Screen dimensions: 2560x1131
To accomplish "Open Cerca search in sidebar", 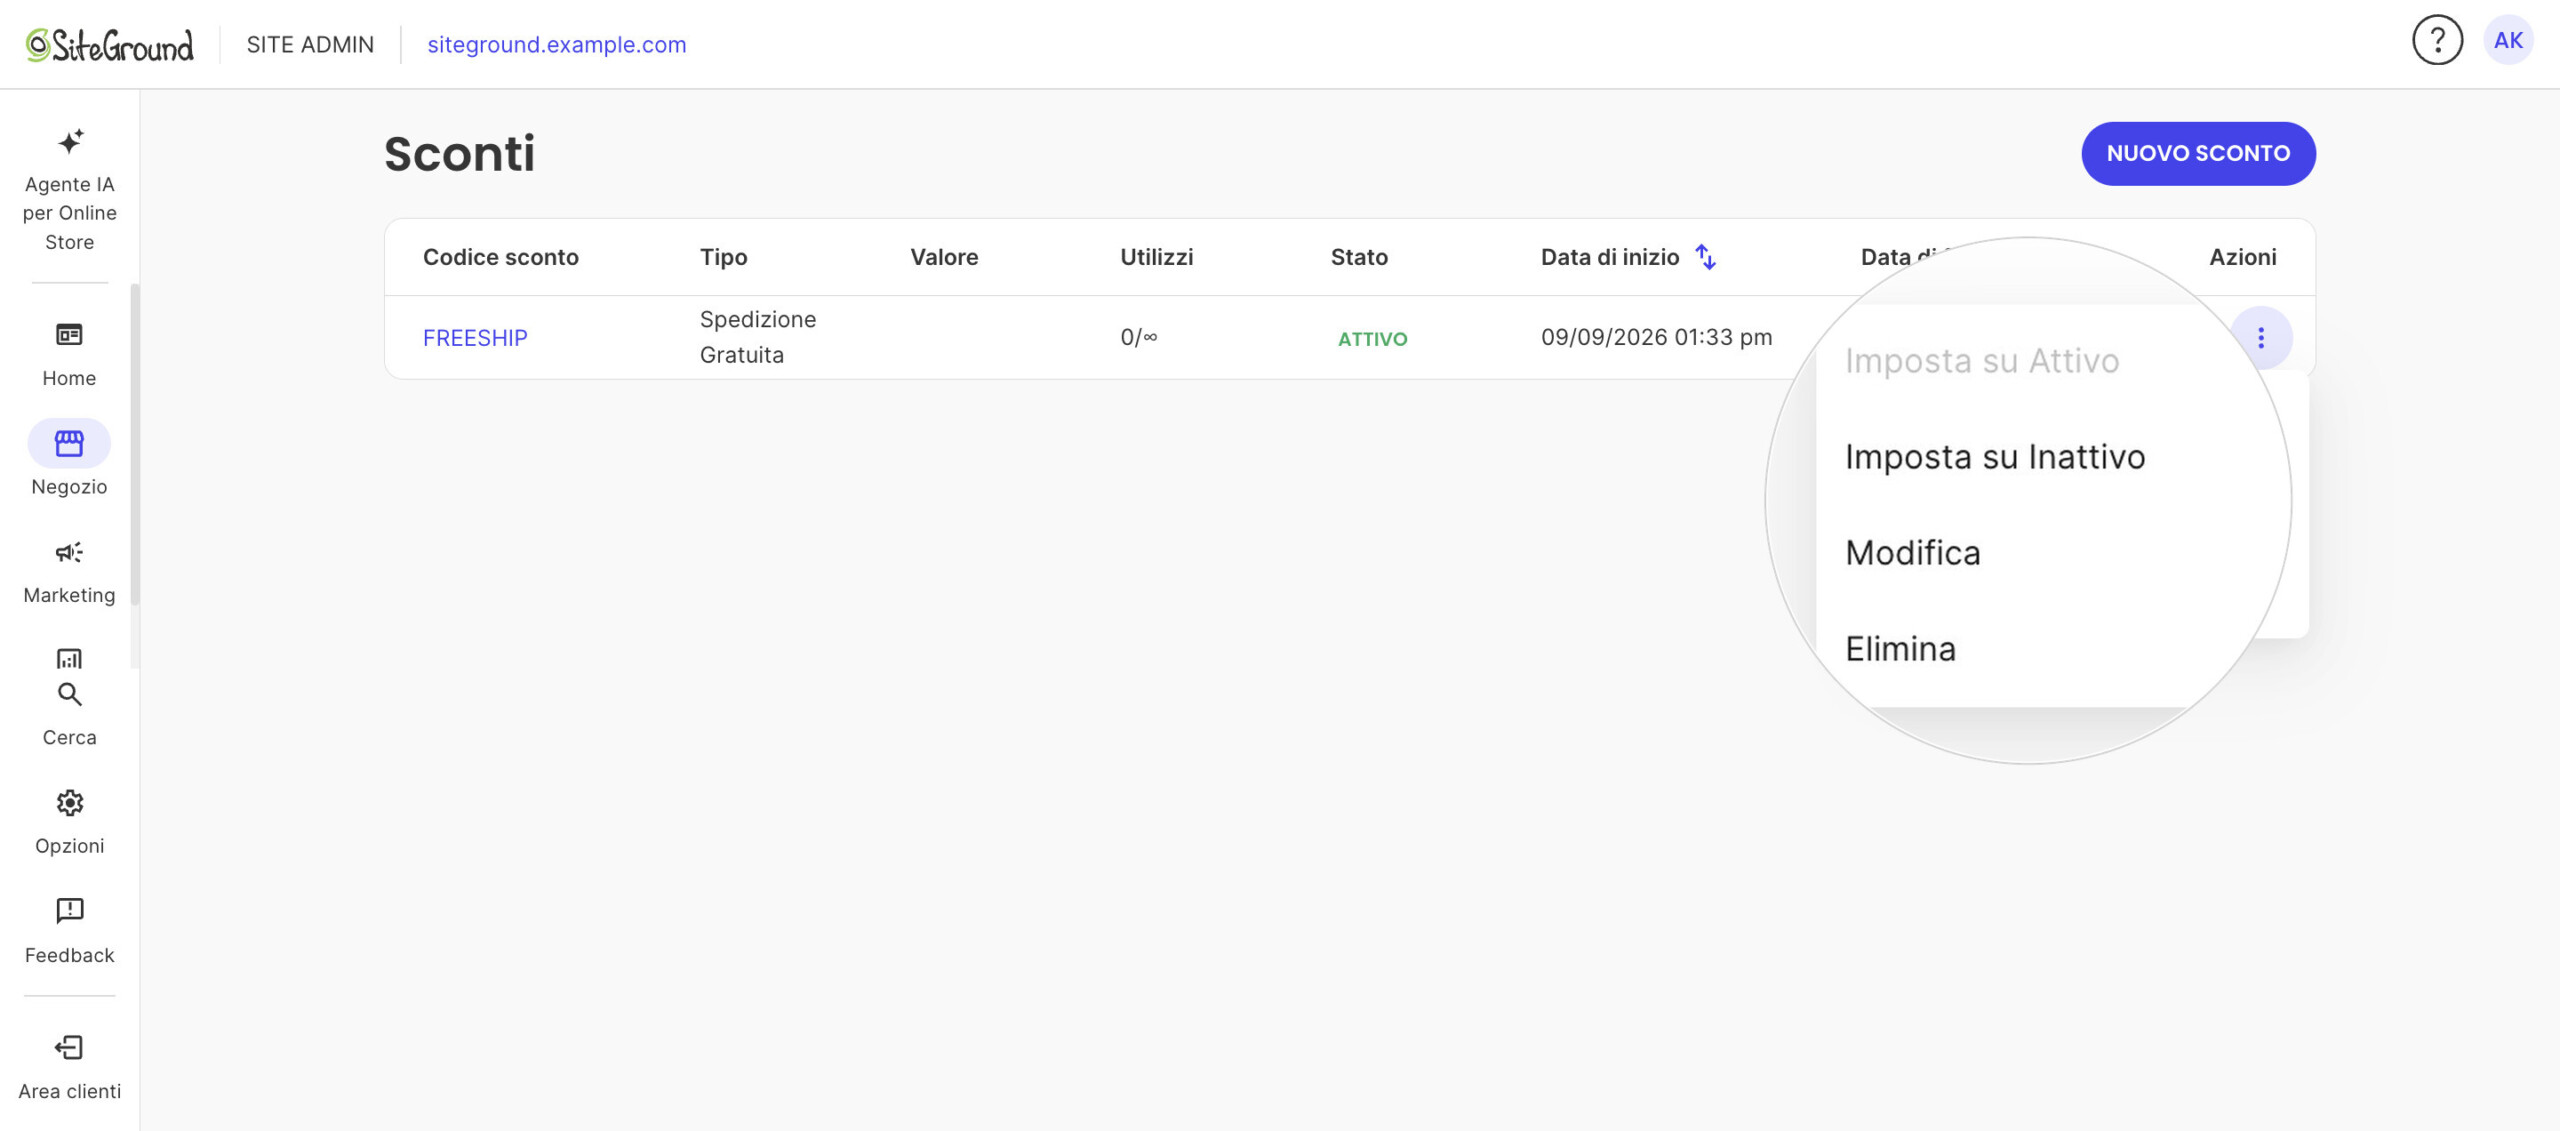I will pos(69,714).
